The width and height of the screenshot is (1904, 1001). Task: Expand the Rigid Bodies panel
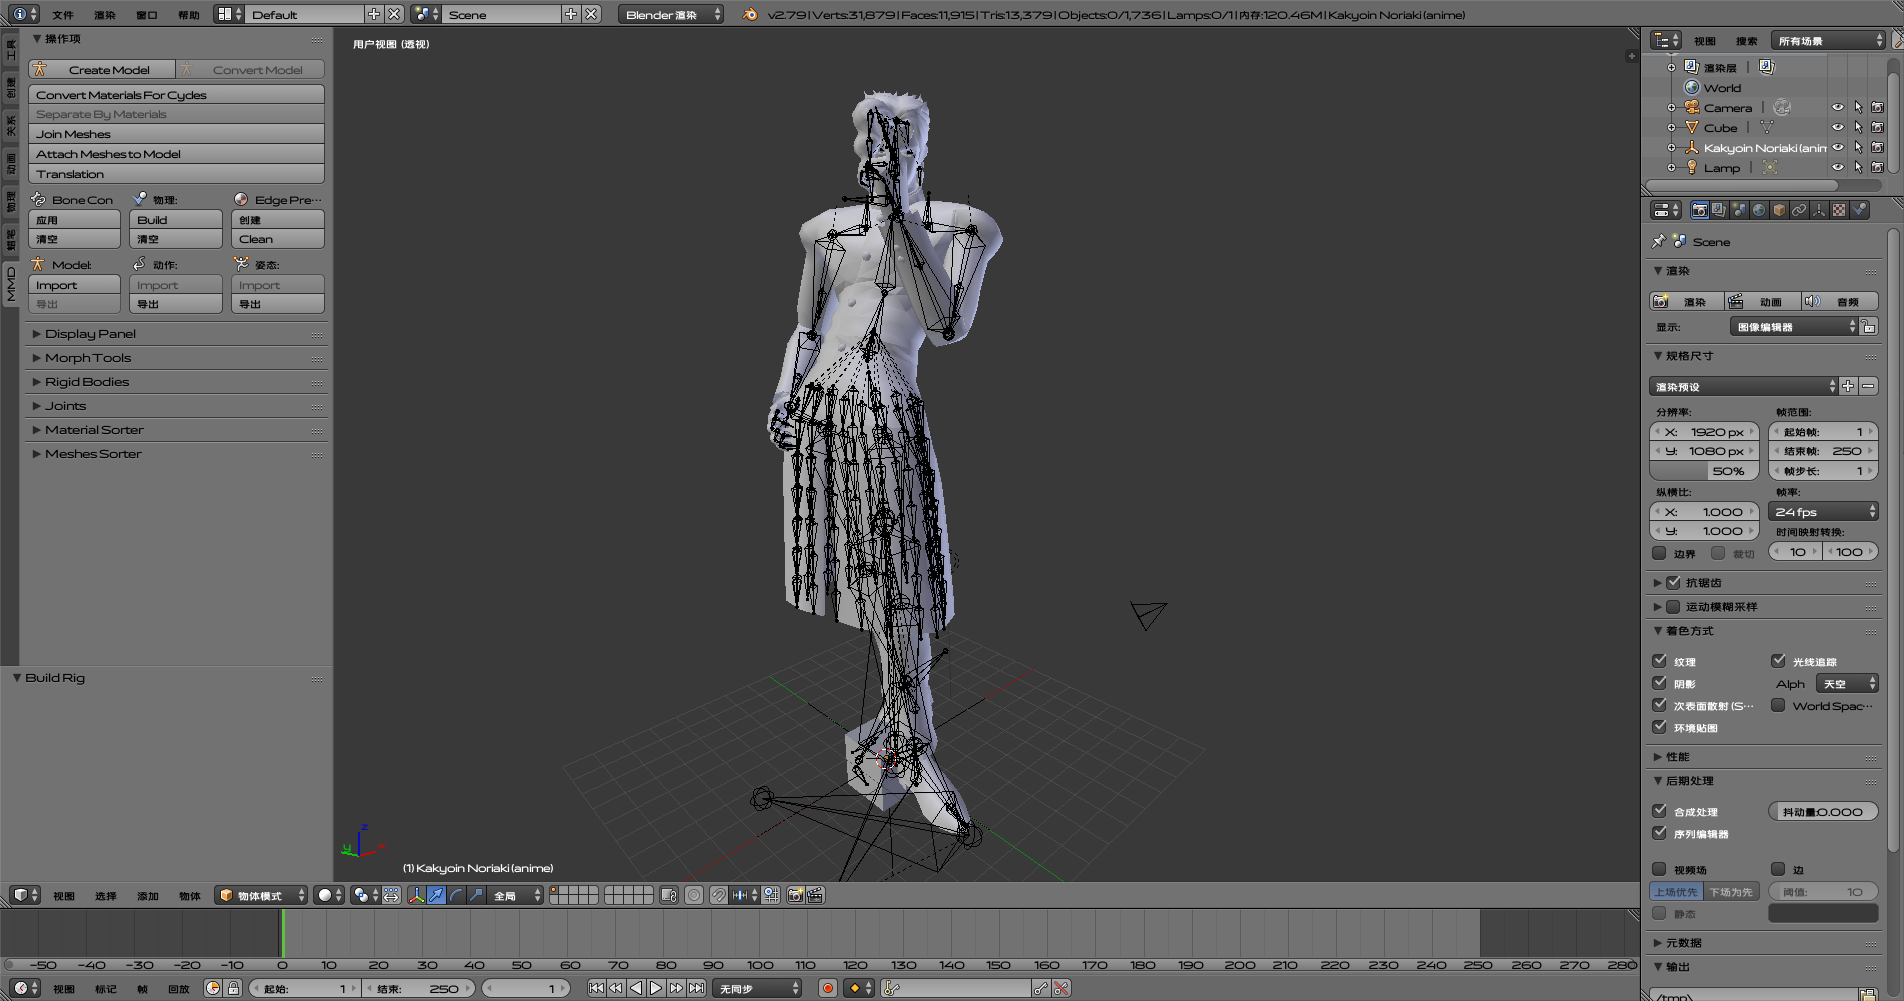(x=87, y=381)
